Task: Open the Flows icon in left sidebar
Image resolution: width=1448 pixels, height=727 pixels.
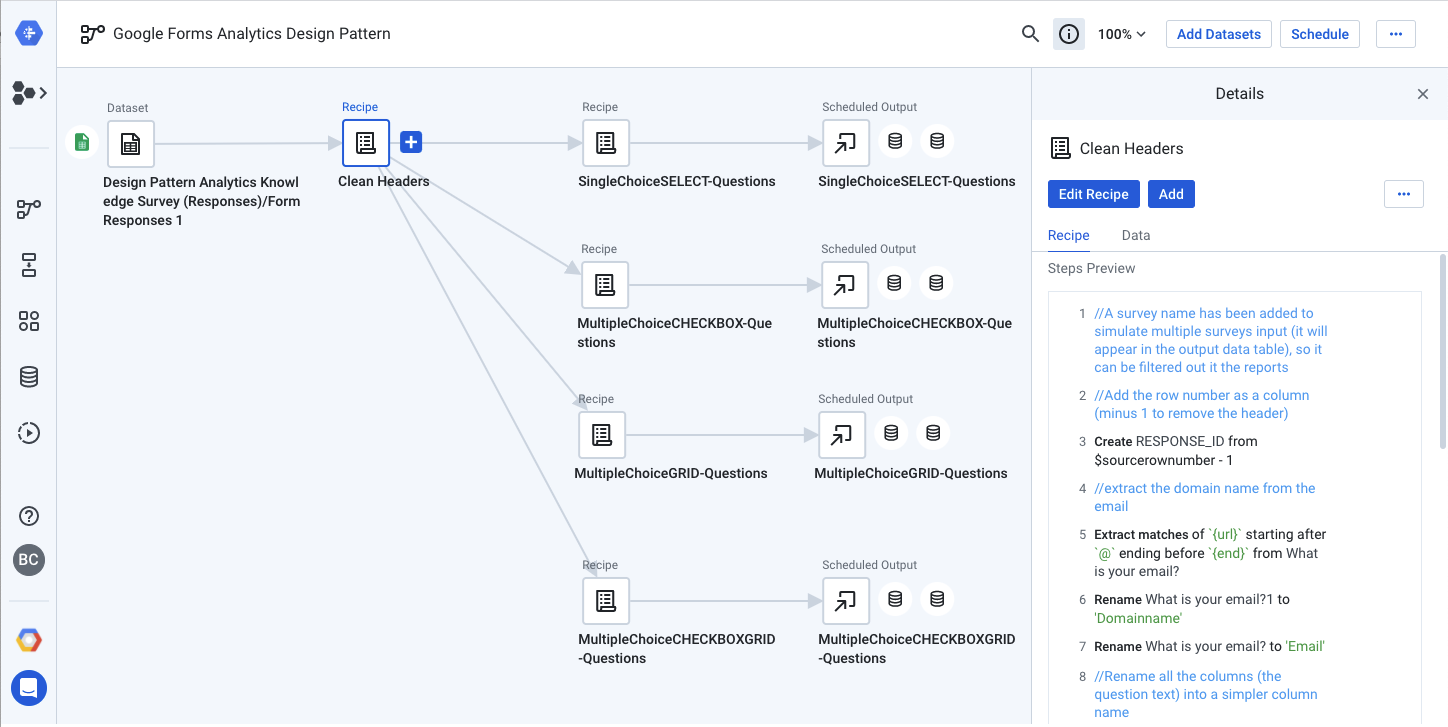Action: click(x=29, y=209)
